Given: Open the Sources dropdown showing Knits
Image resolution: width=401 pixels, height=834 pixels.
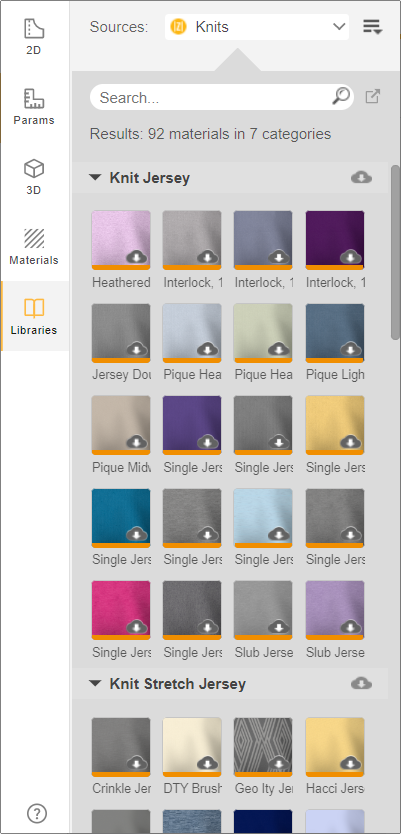Looking at the screenshot, I should pyautogui.click(x=257, y=27).
